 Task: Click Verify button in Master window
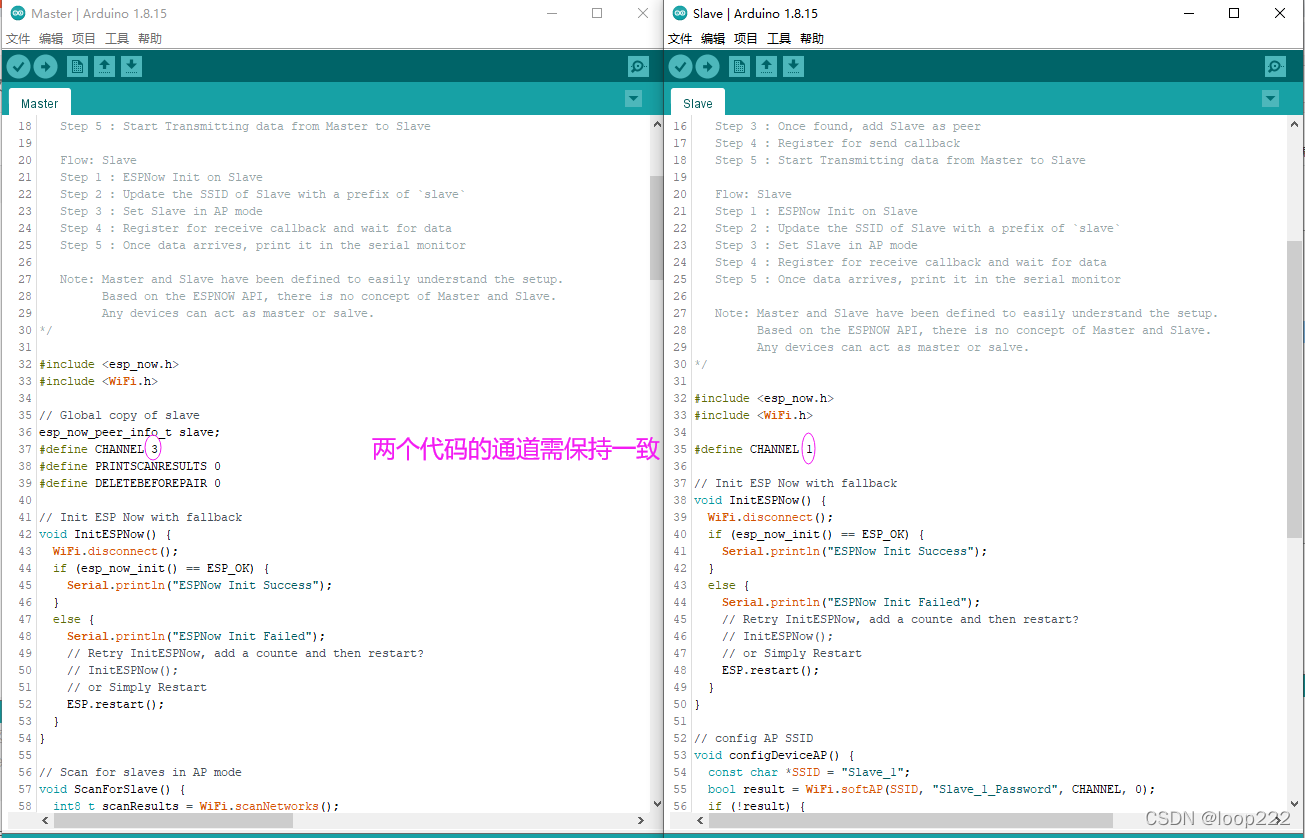click(x=19, y=67)
